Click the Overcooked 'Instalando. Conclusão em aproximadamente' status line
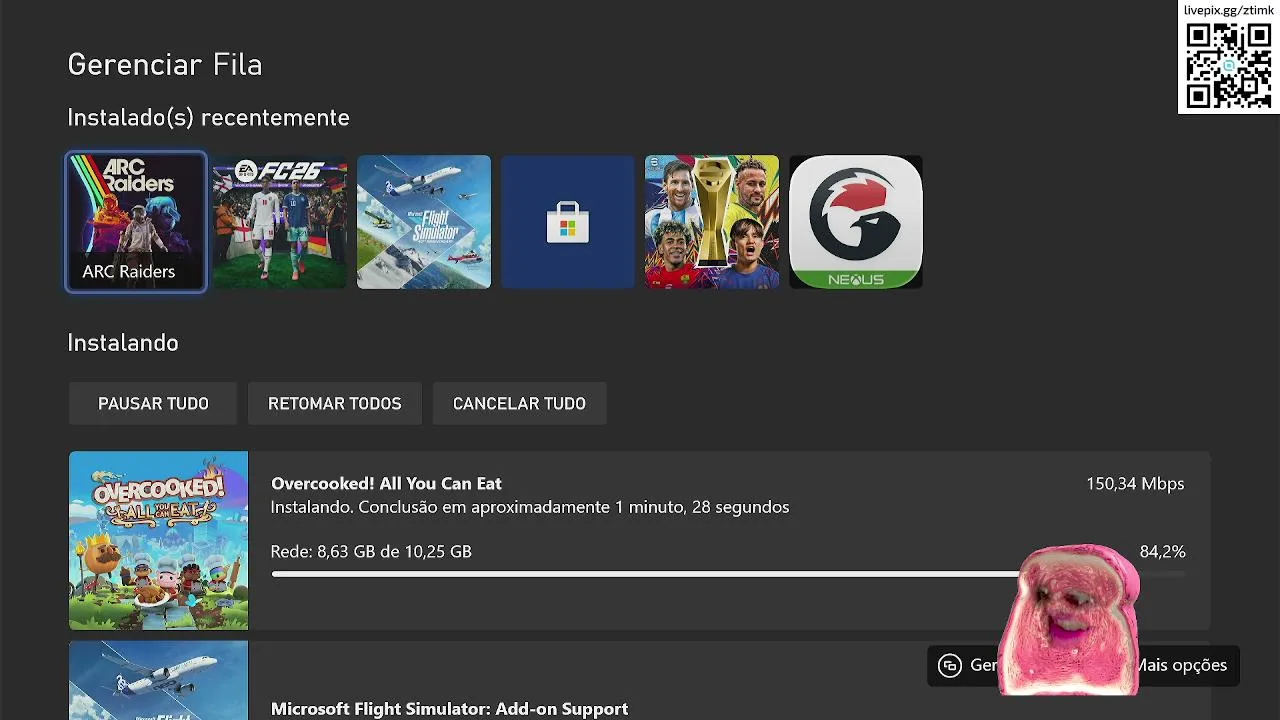This screenshot has height=720, width=1280. 530,508
